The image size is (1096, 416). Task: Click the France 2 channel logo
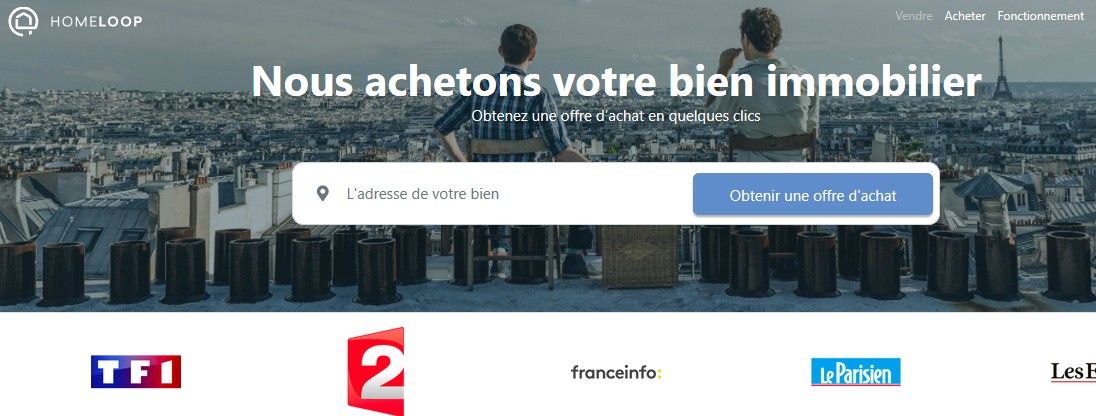[375, 371]
